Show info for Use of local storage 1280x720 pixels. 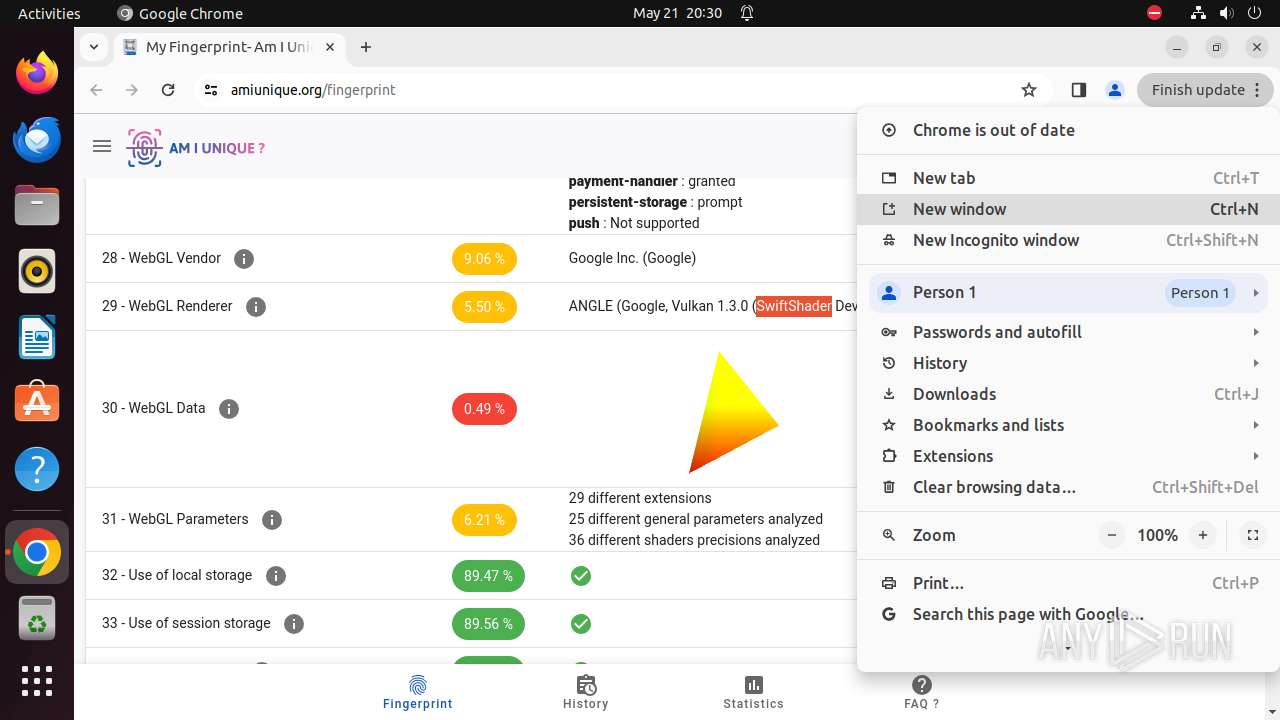tap(276, 576)
